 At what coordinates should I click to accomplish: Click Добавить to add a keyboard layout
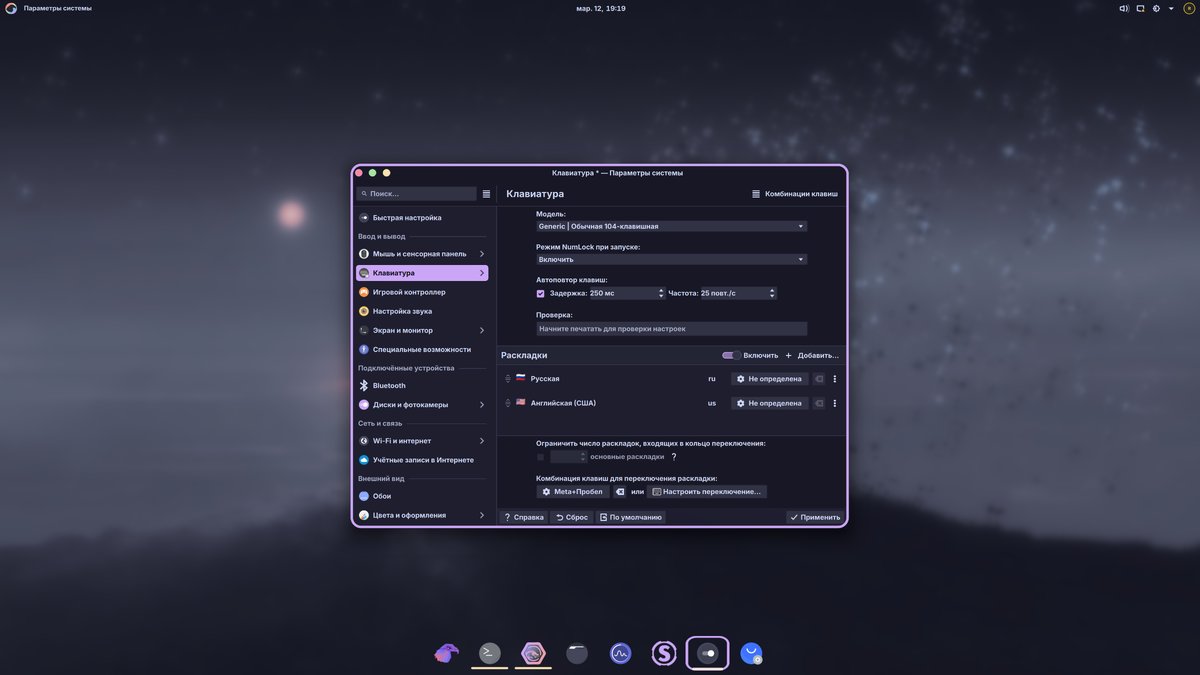pos(812,355)
